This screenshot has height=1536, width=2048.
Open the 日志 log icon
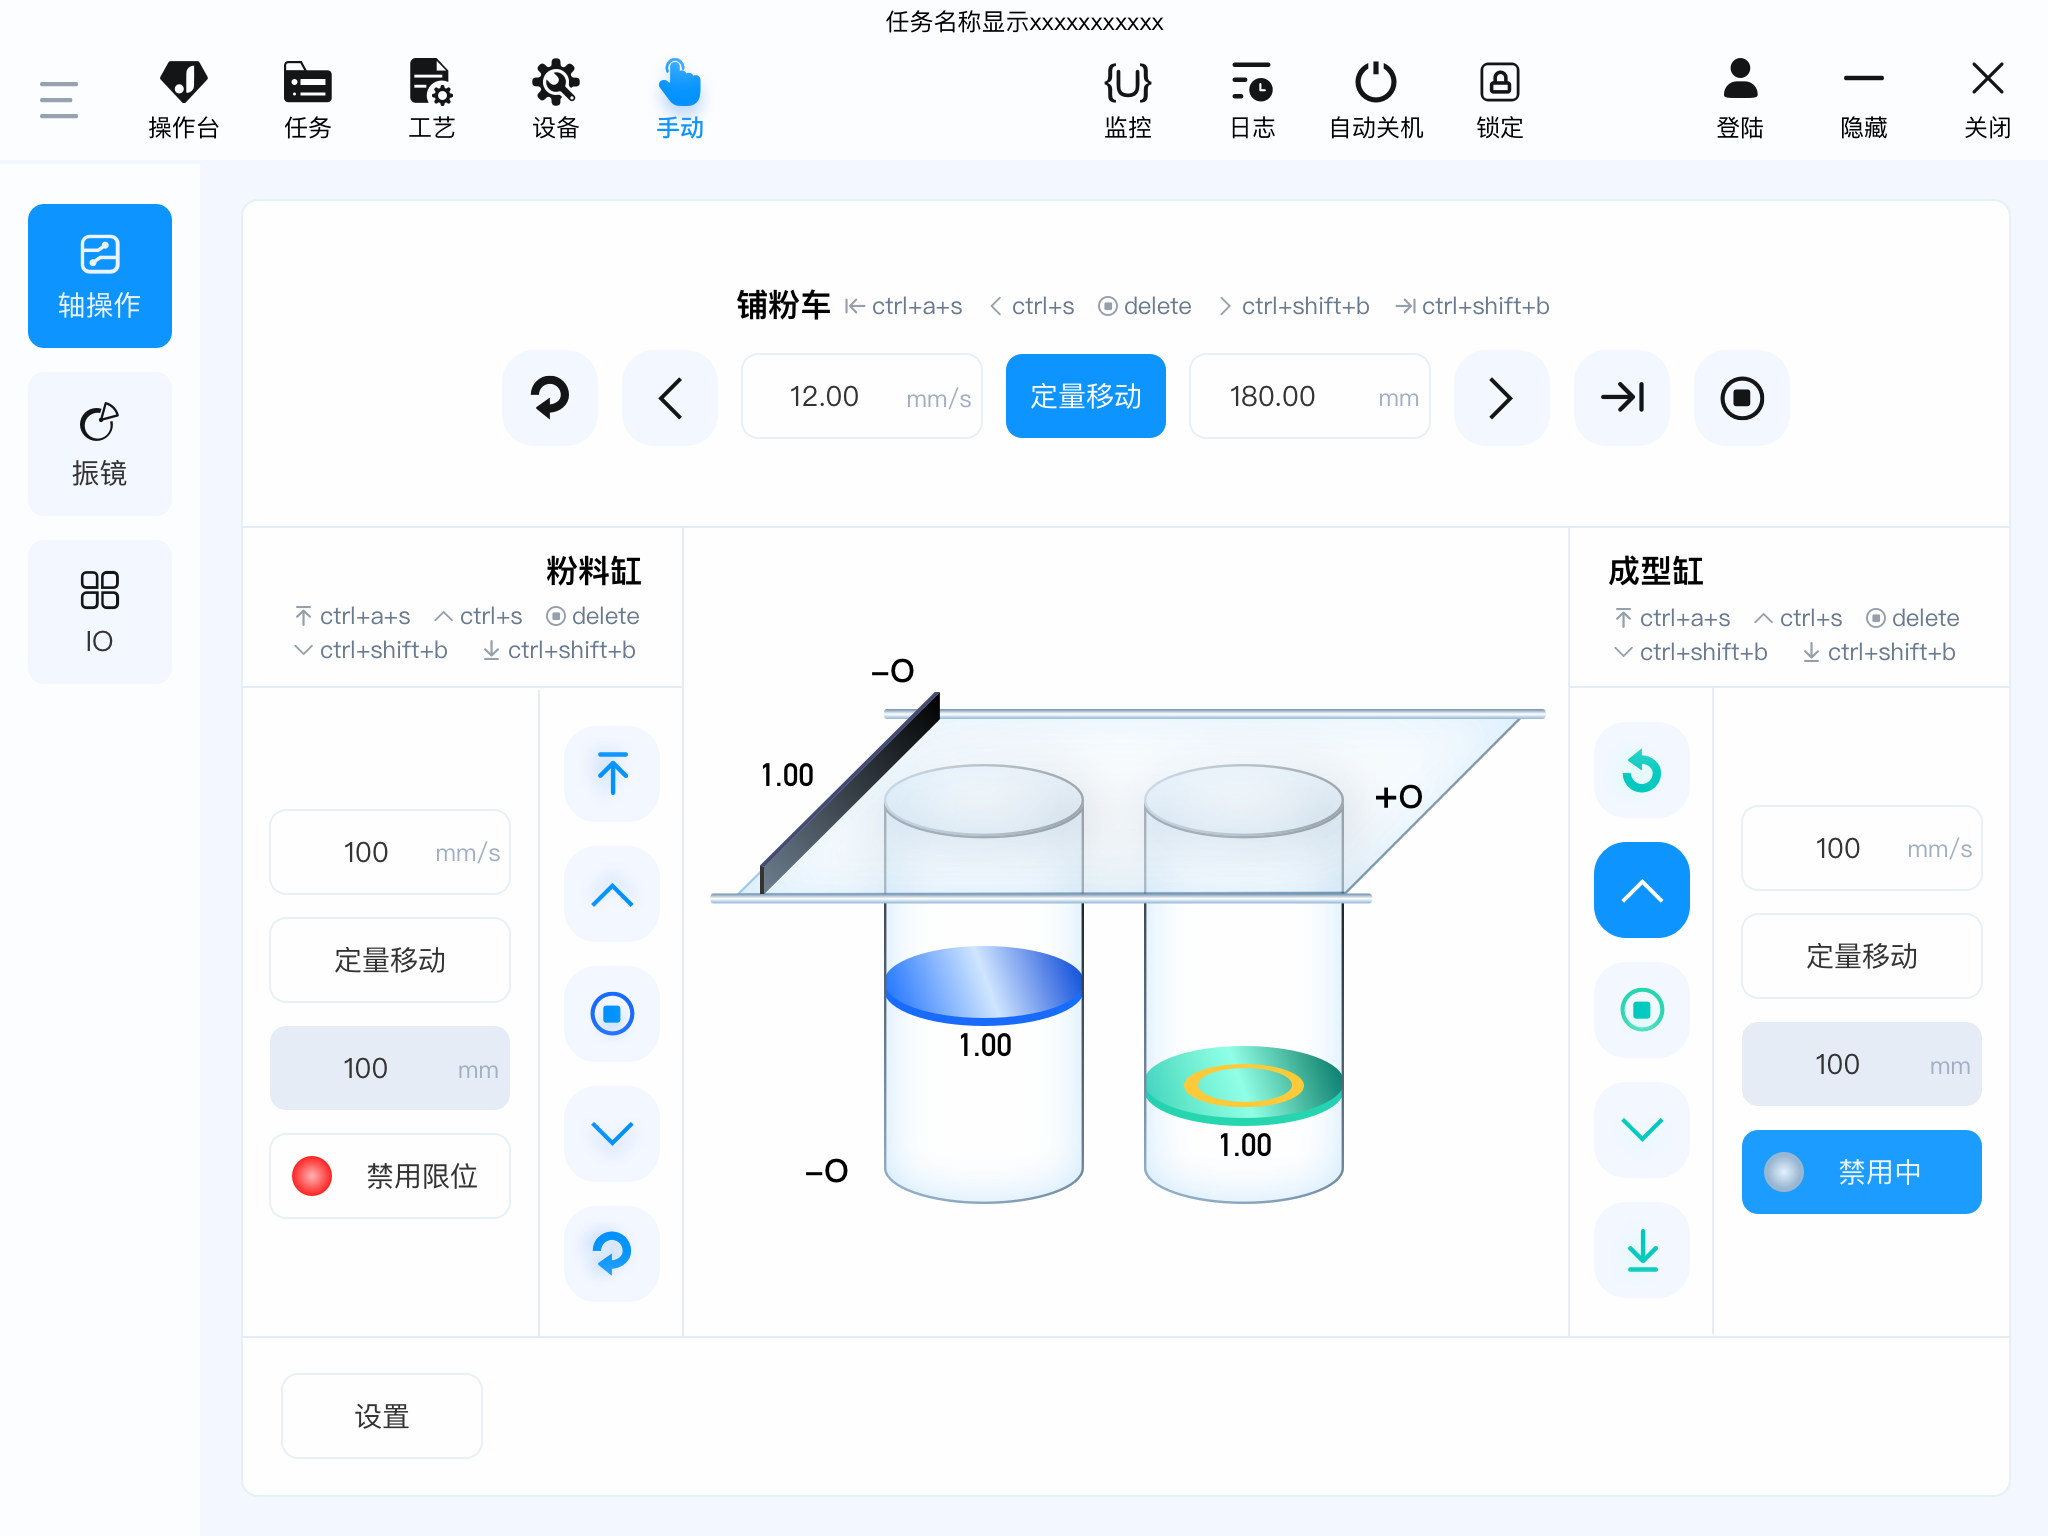pos(1251,100)
